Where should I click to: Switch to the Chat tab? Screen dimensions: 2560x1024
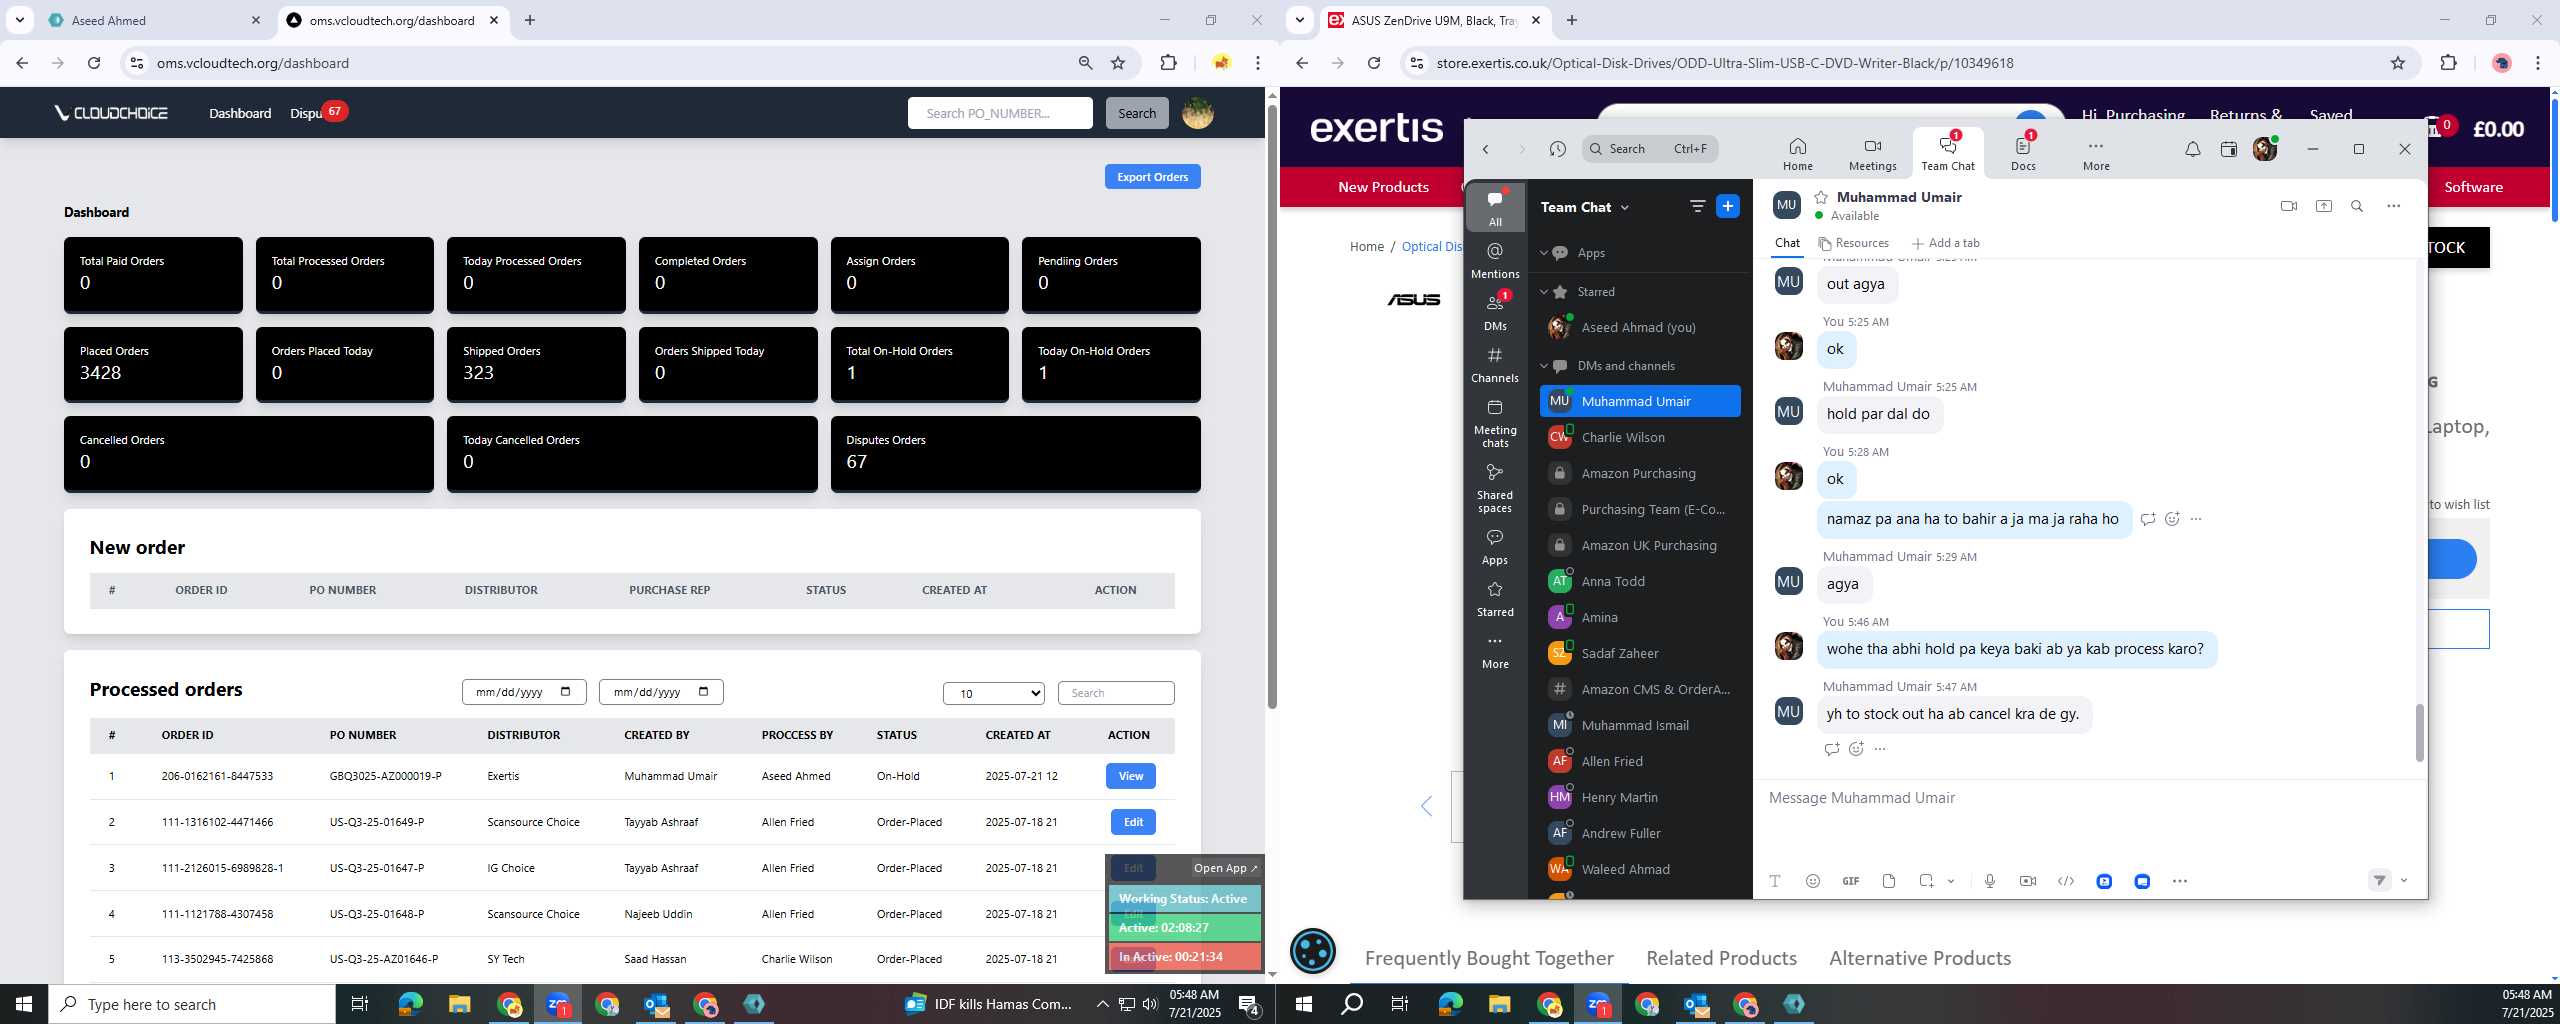tap(1787, 243)
